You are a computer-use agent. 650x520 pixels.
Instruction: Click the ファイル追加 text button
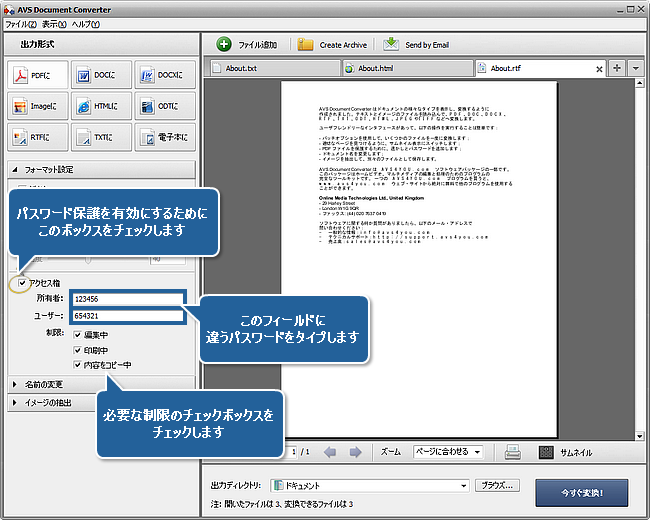point(257,45)
